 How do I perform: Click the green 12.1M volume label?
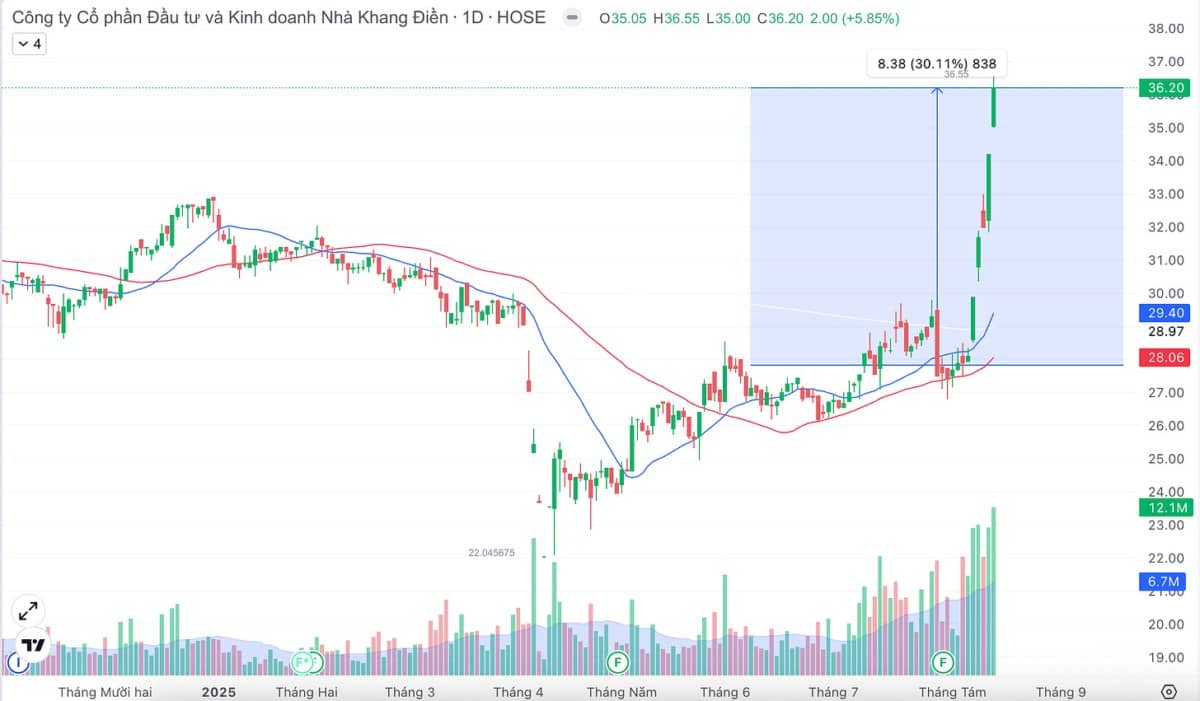click(x=1166, y=508)
